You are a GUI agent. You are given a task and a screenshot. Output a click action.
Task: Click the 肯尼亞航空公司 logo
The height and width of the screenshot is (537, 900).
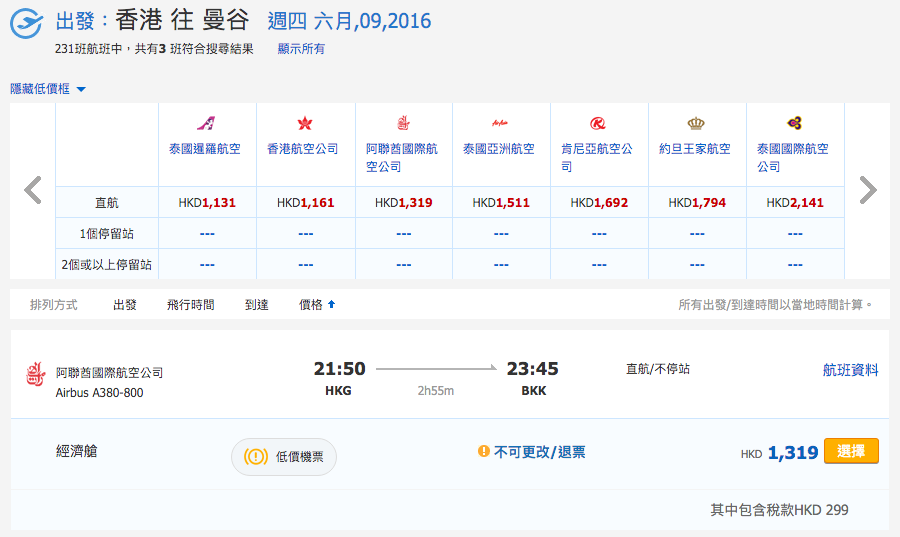(598, 123)
